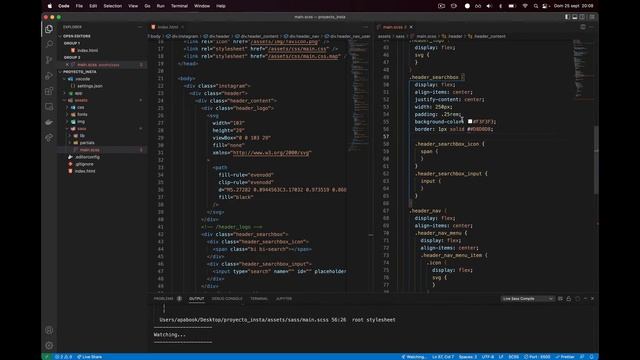Click the w3.org/2000/svg link in index.html

click(x=272, y=153)
